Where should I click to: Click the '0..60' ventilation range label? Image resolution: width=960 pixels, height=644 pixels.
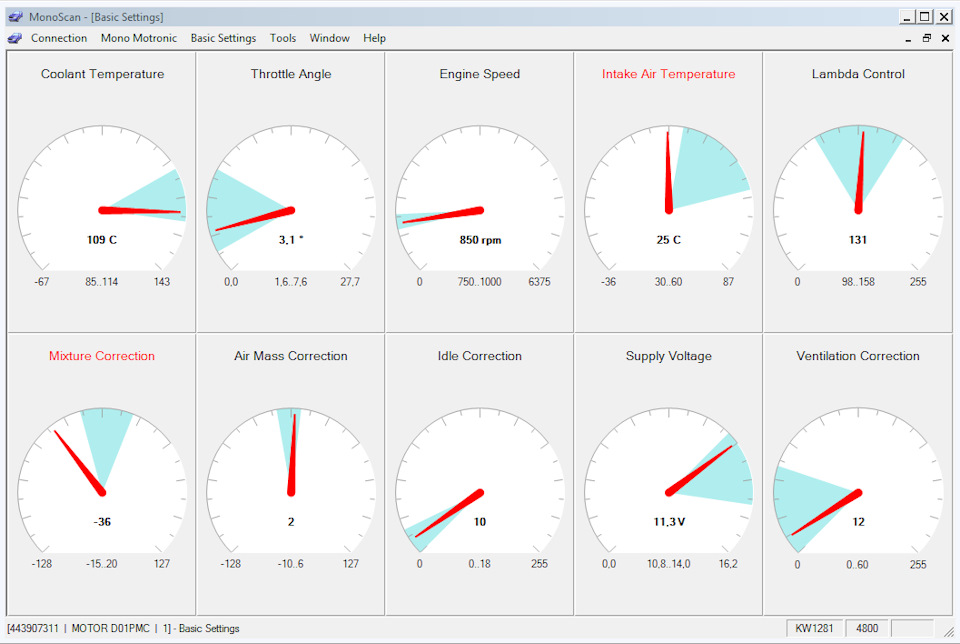857,564
